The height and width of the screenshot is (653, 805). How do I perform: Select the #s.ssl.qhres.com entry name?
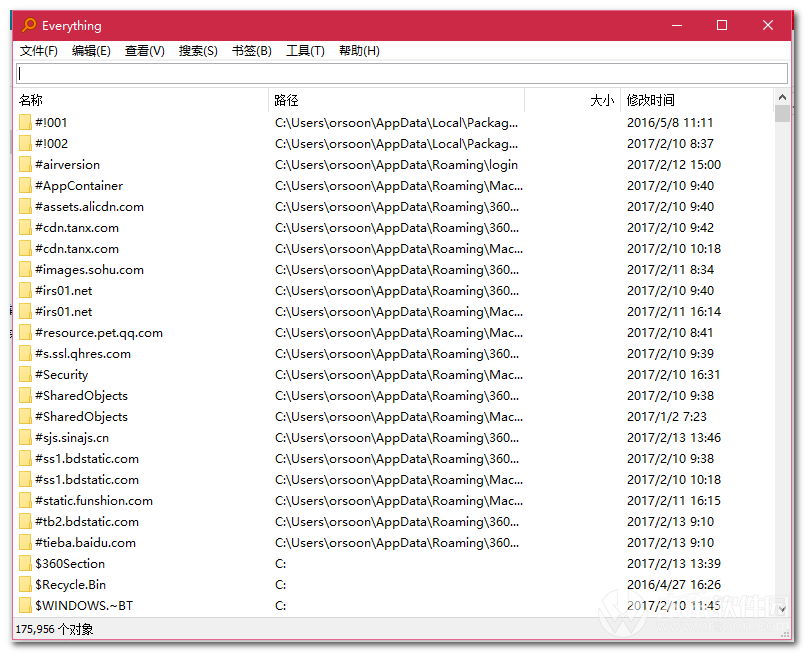coord(83,354)
